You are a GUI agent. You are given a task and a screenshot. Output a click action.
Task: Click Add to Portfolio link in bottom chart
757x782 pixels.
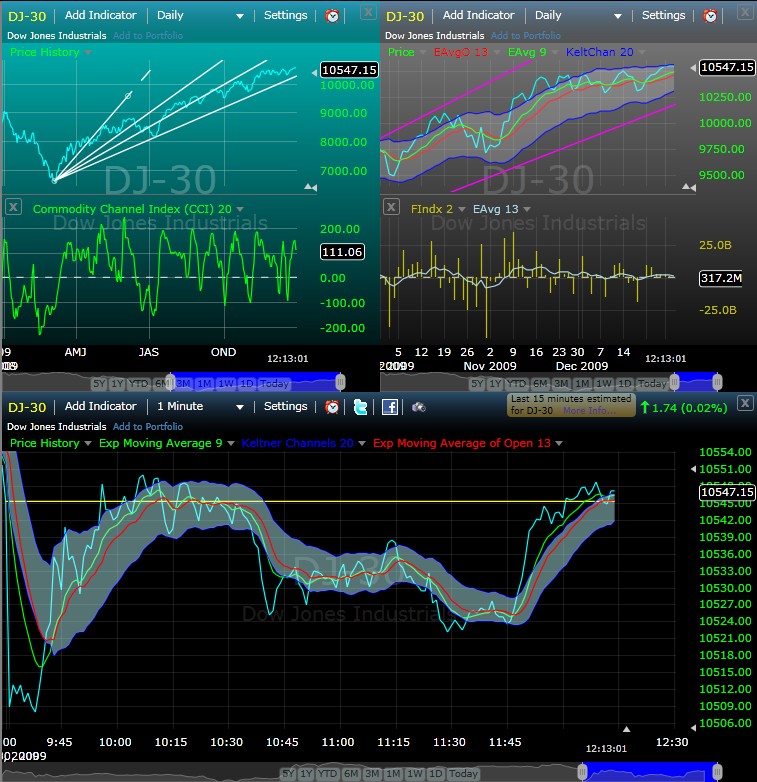[x=148, y=427]
